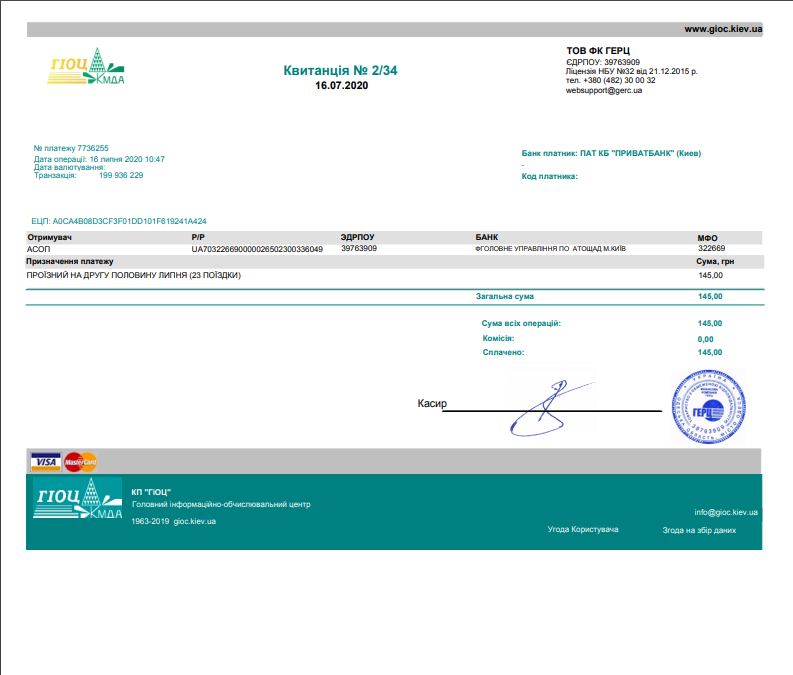This screenshot has height=675, width=793.
Task: Click the ГІОЦ КМДА footer logo
Action: tap(78, 499)
